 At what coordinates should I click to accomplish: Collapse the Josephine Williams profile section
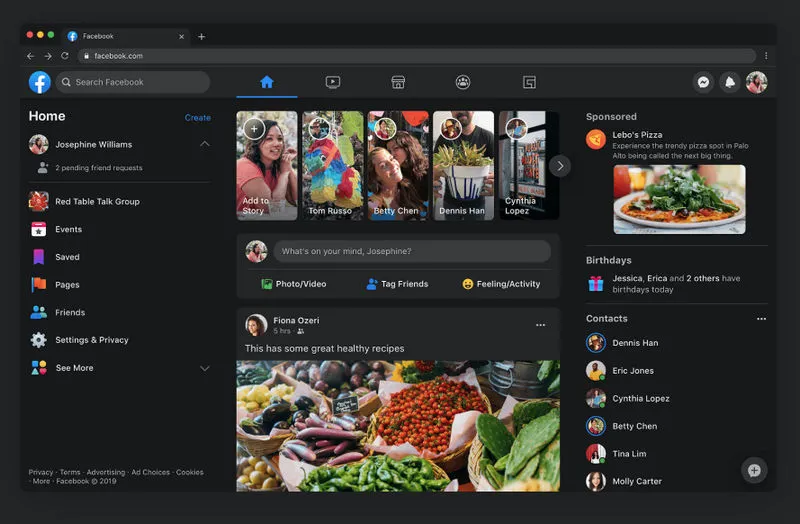coord(204,144)
